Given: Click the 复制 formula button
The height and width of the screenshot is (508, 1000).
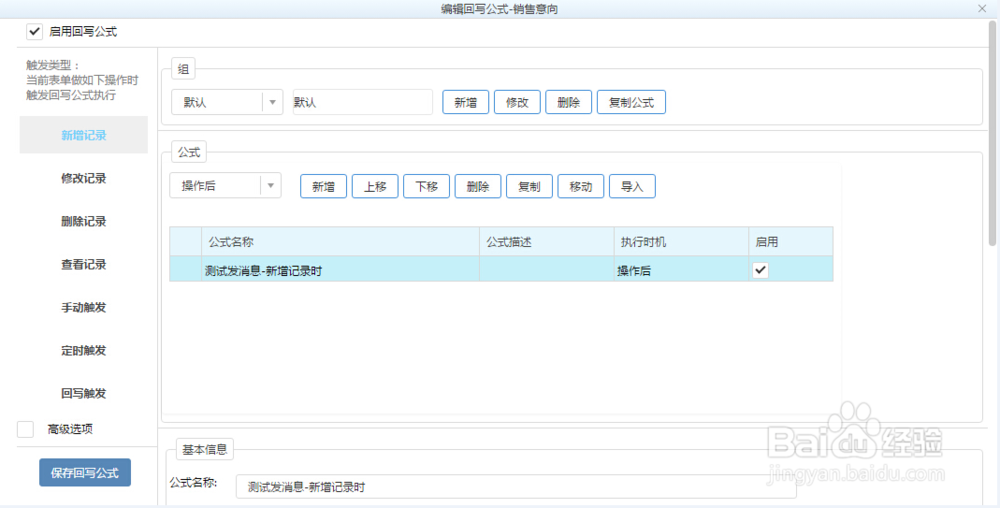Looking at the screenshot, I should (529, 186).
